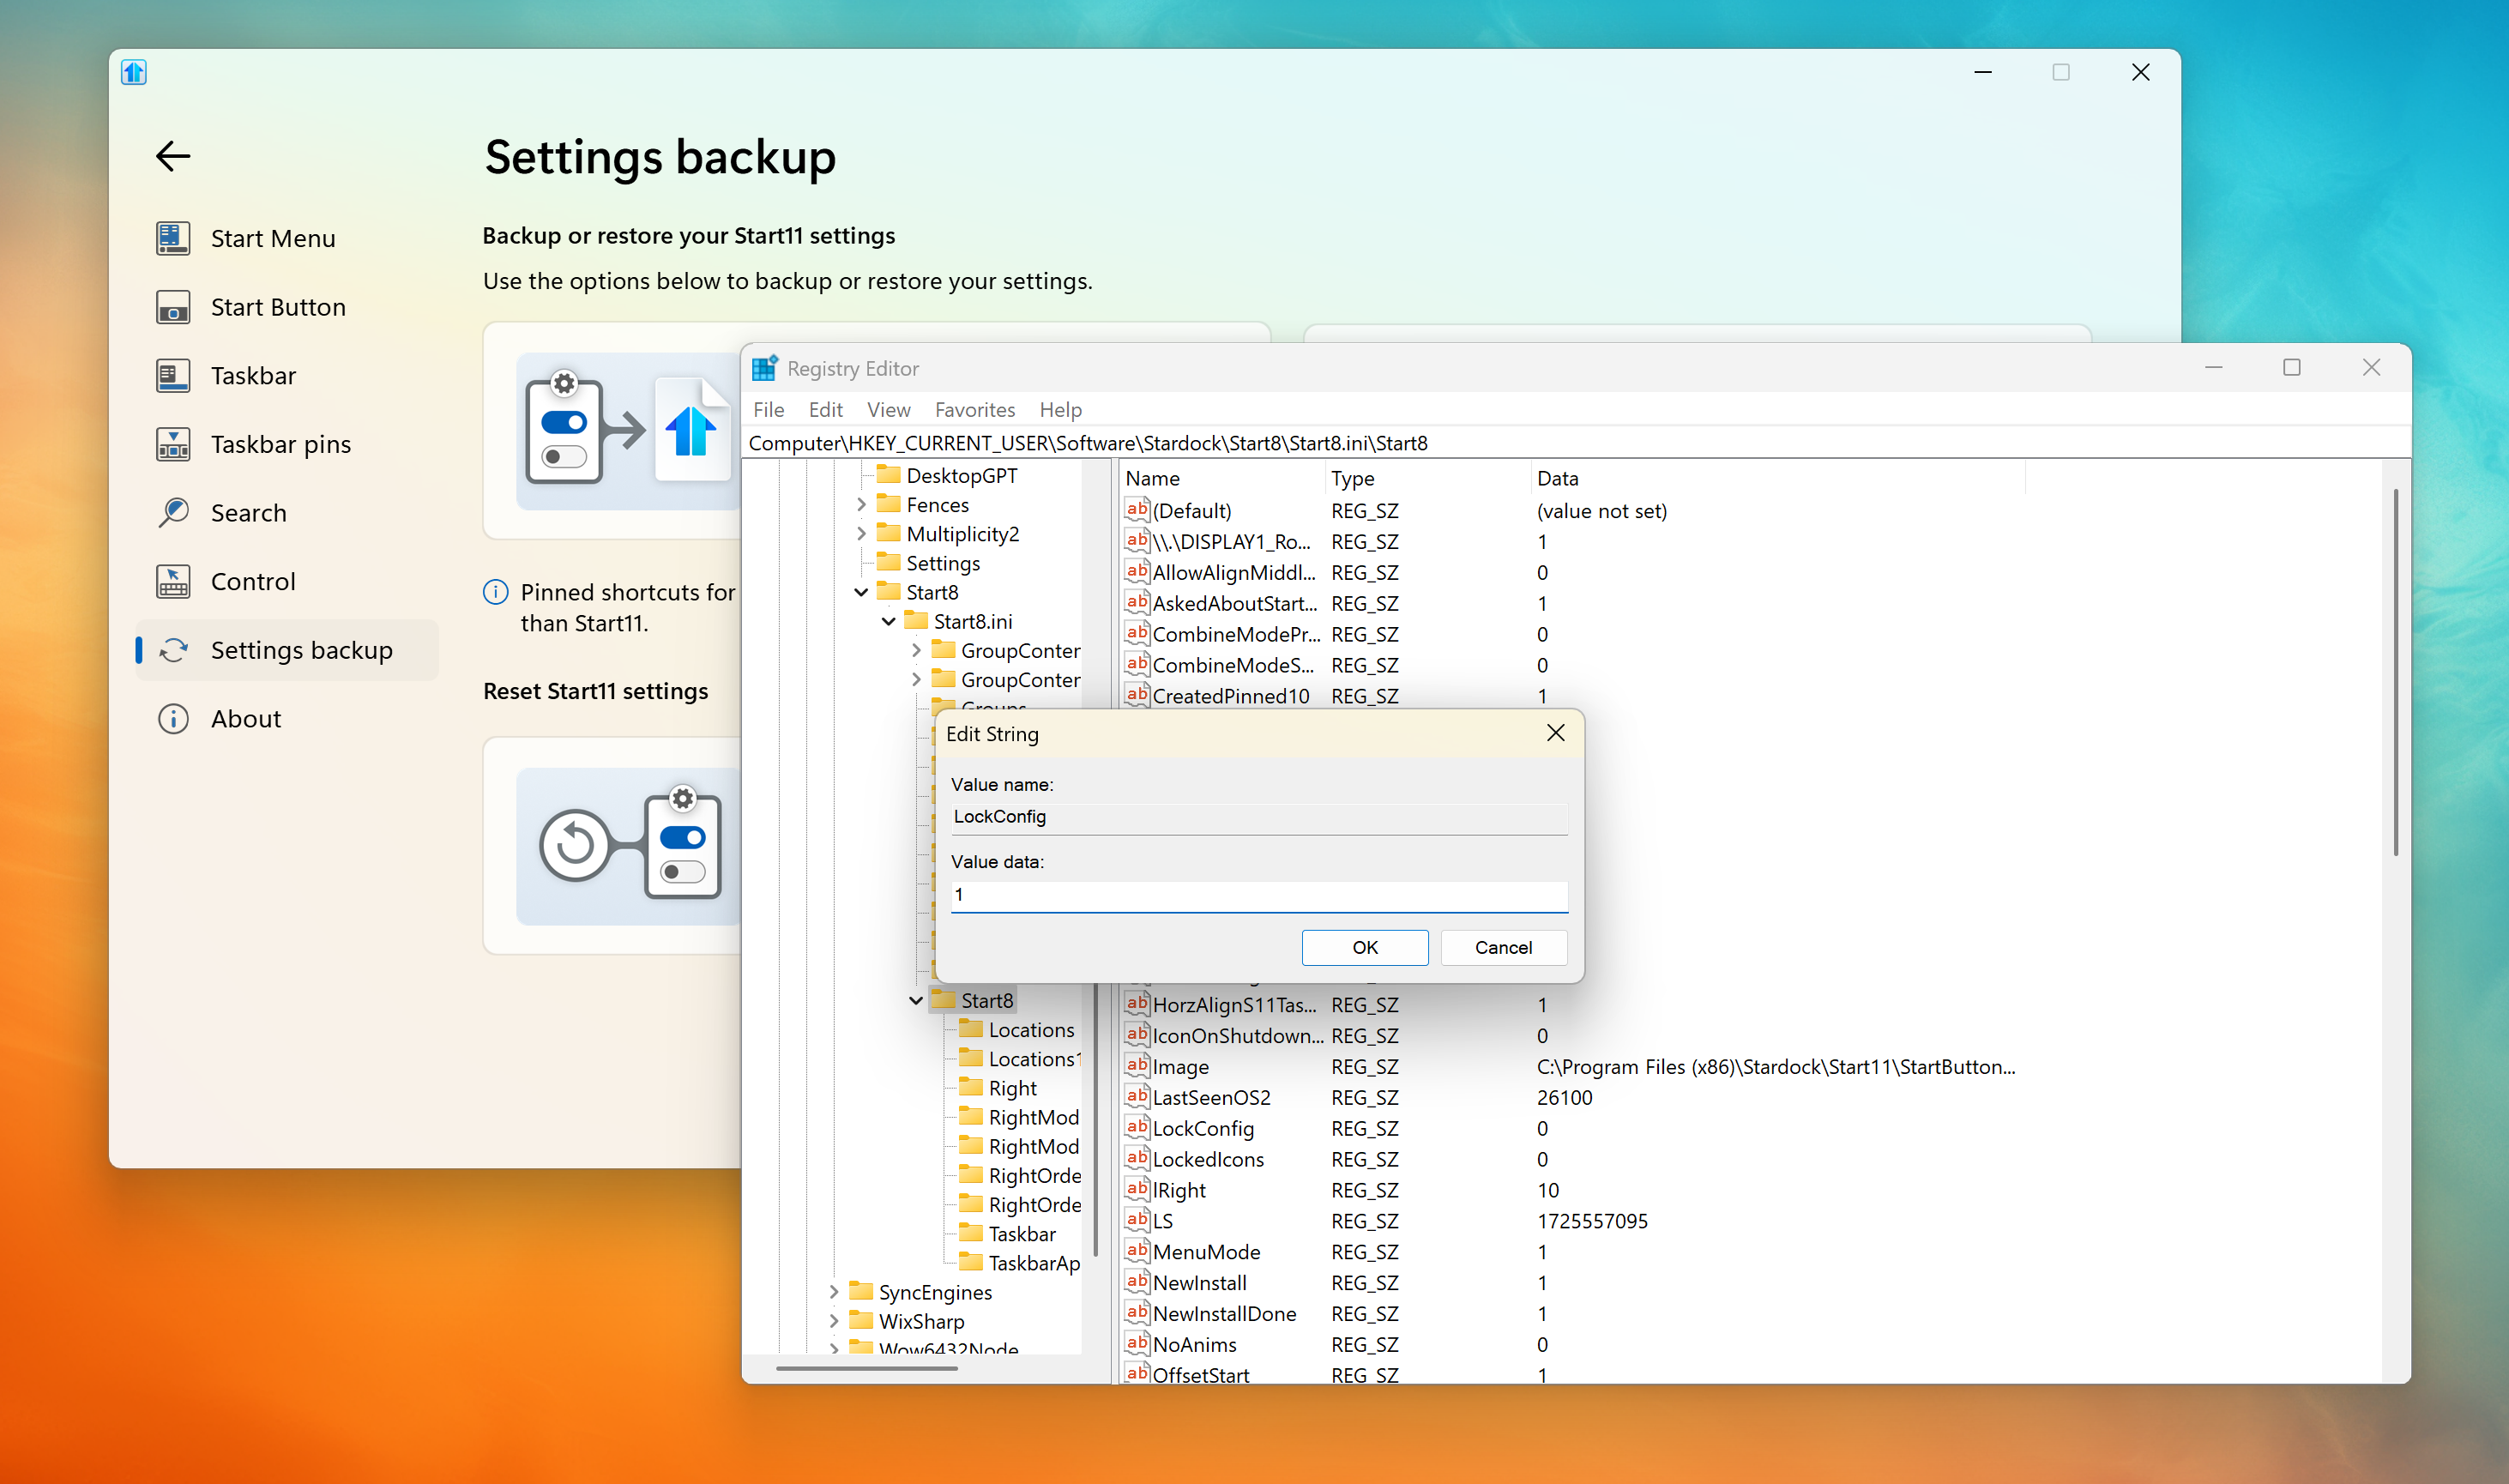2509x1484 pixels.
Task: Open the Help menu in Registry Editor
Action: (1060, 409)
